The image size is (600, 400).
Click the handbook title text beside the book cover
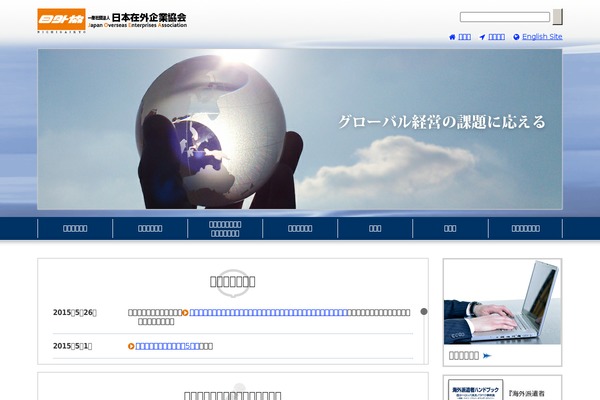coord(527,393)
